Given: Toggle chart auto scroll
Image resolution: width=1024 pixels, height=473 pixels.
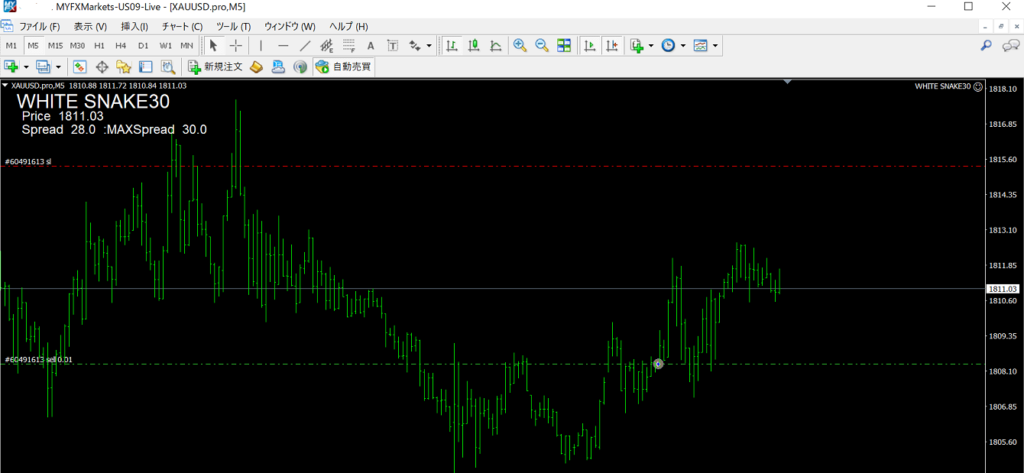Looking at the screenshot, I should (x=590, y=46).
